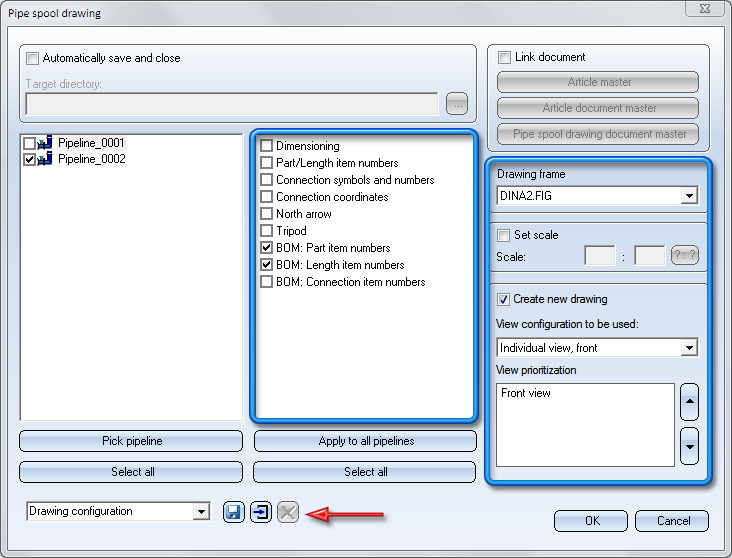Enable Automatically save and close

[32, 58]
